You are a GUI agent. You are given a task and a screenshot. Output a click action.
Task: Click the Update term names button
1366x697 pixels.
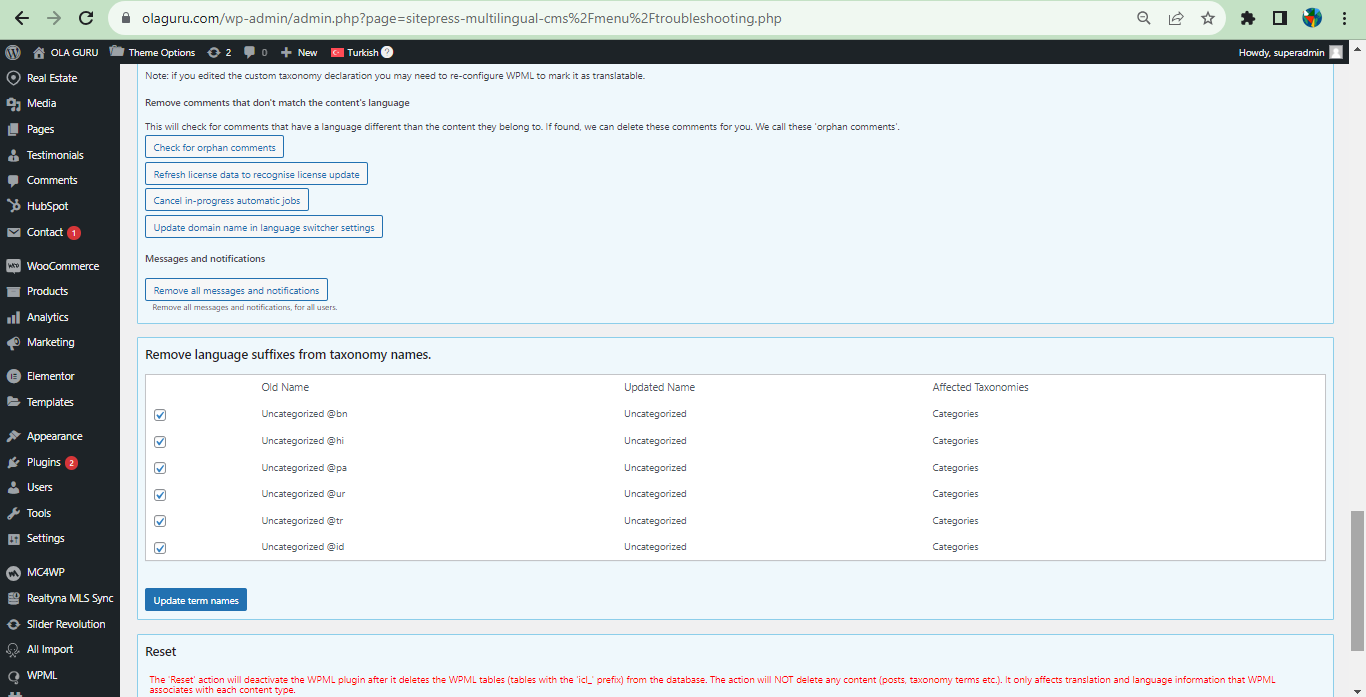click(196, 600)
